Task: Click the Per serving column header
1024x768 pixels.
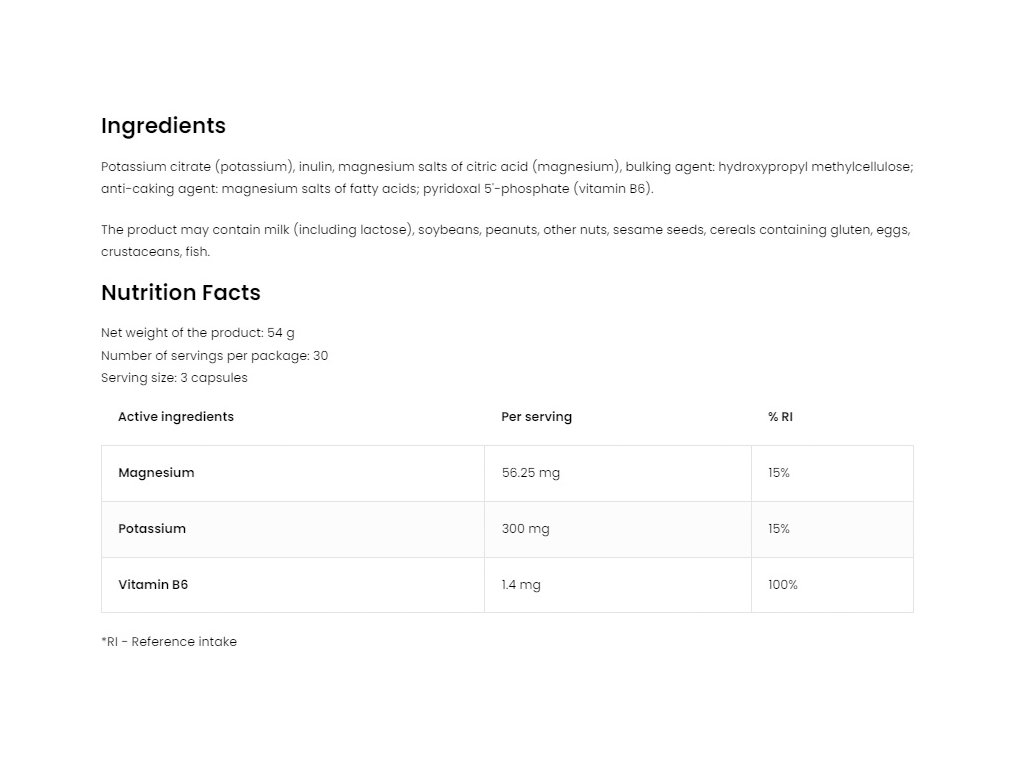Action: point(536,417)
